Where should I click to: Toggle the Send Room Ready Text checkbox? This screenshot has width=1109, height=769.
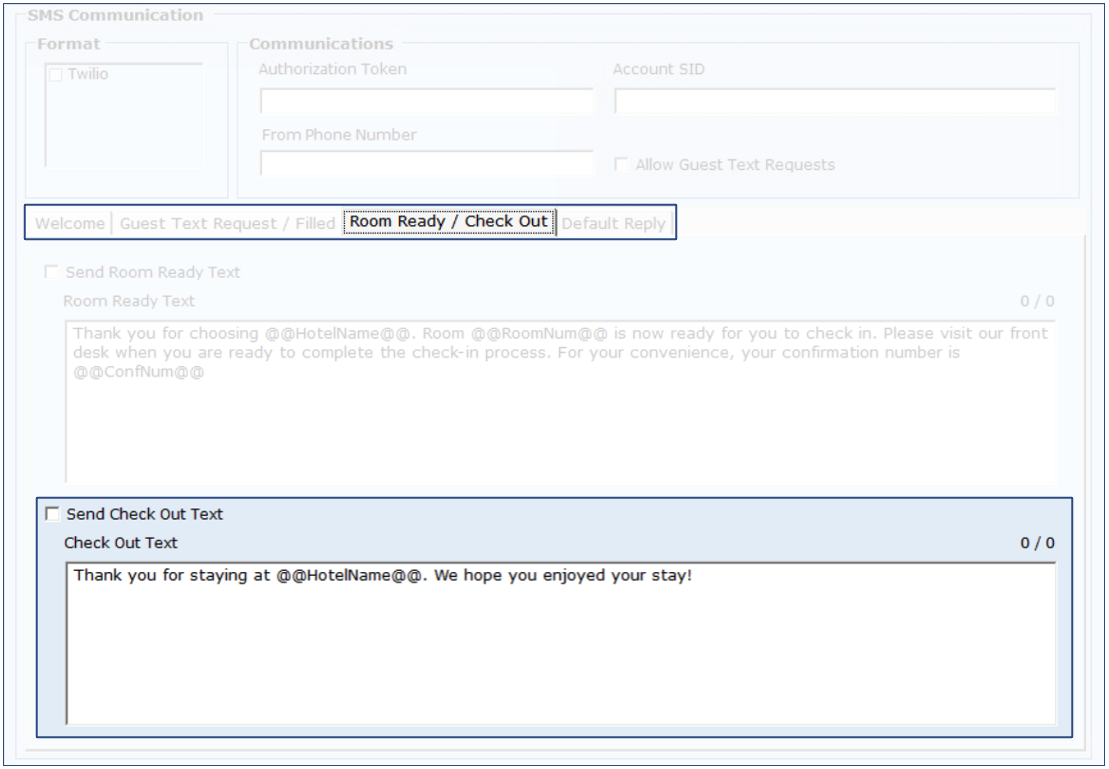pos(52,272)
